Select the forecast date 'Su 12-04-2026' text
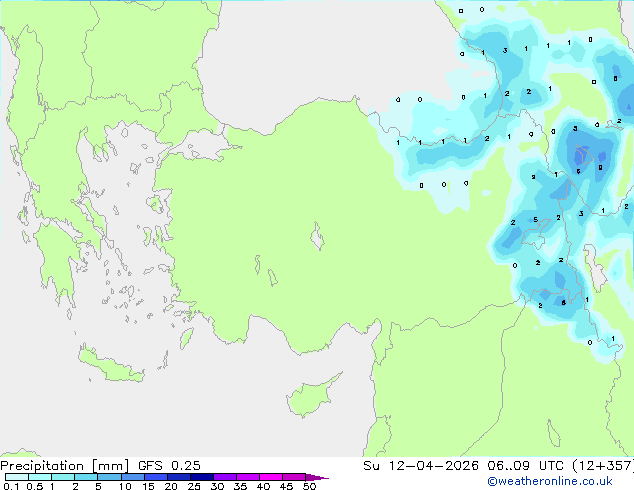634x490 pixels. [x=421, y=466]
